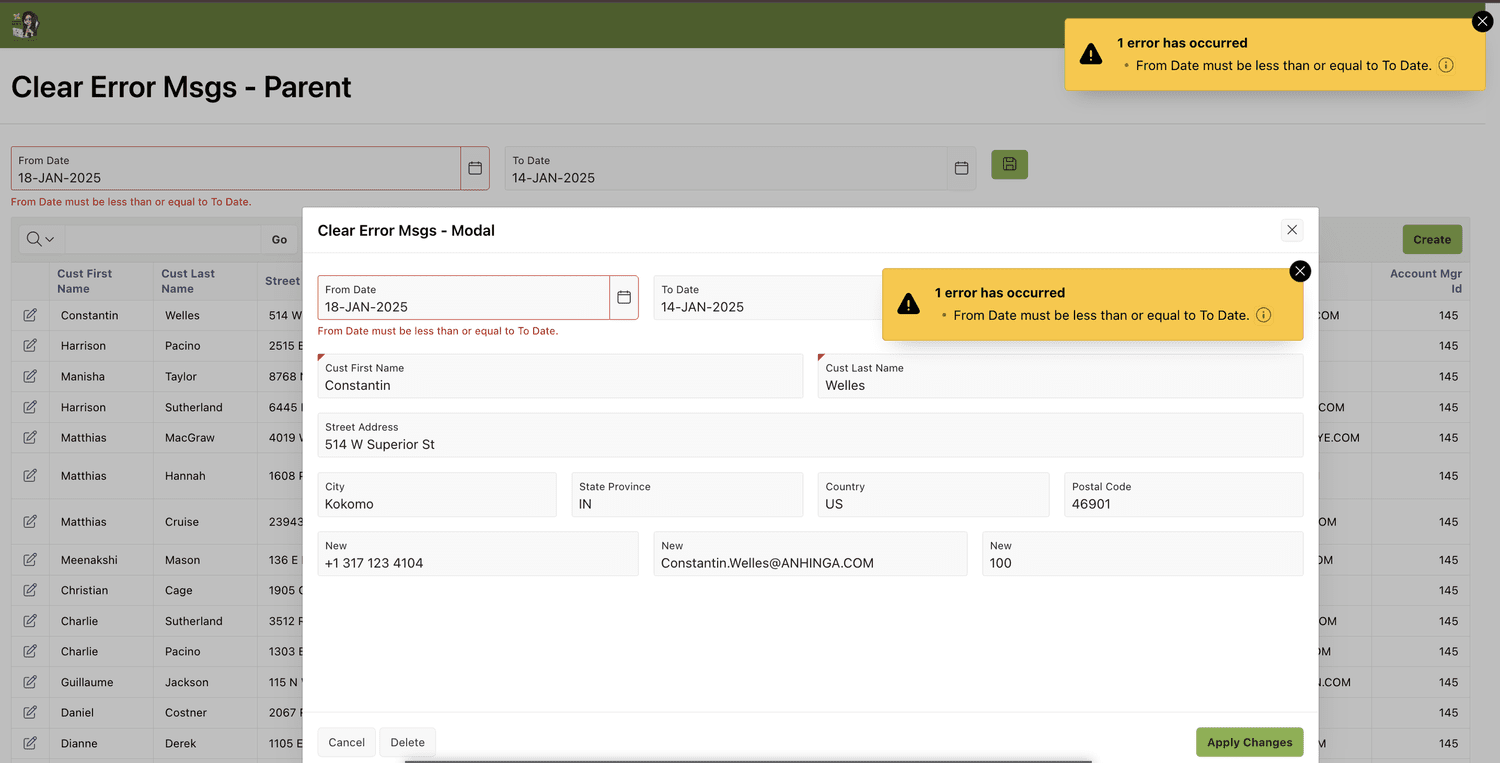Click the Create button above the grid
This screenshot has height=763, width=1500.
pos(1432,239)
